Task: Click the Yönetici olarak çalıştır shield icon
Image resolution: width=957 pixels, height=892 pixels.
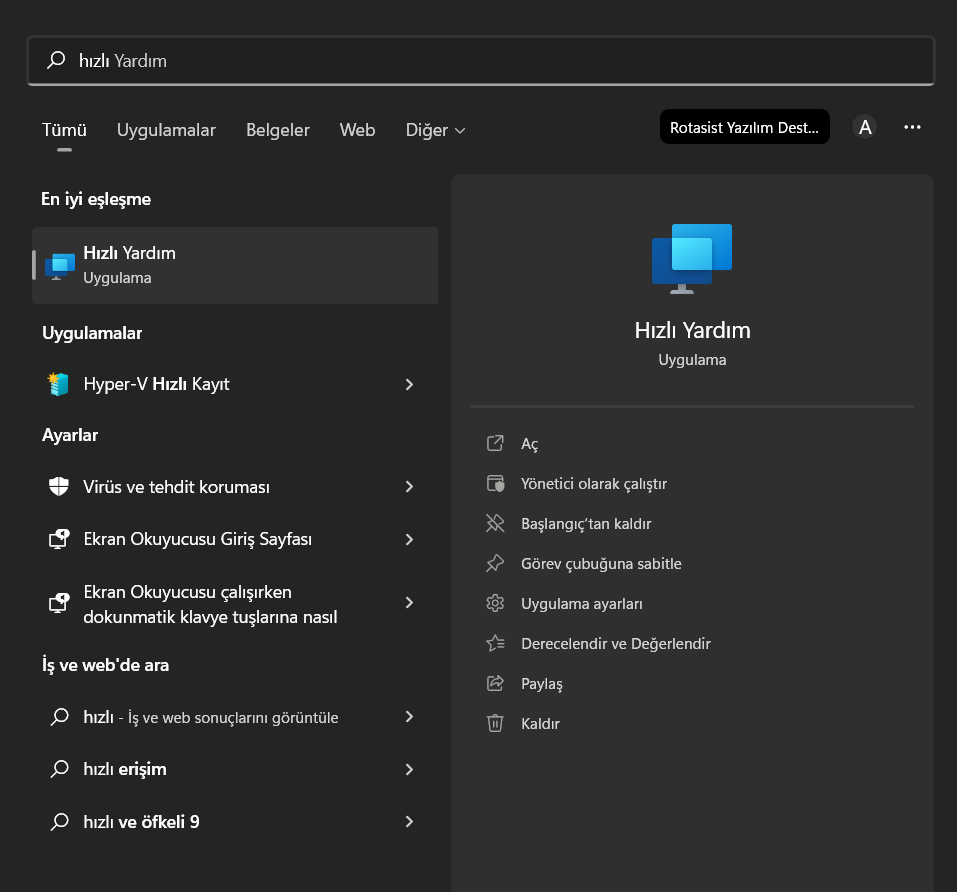Action: coord(495,483)
